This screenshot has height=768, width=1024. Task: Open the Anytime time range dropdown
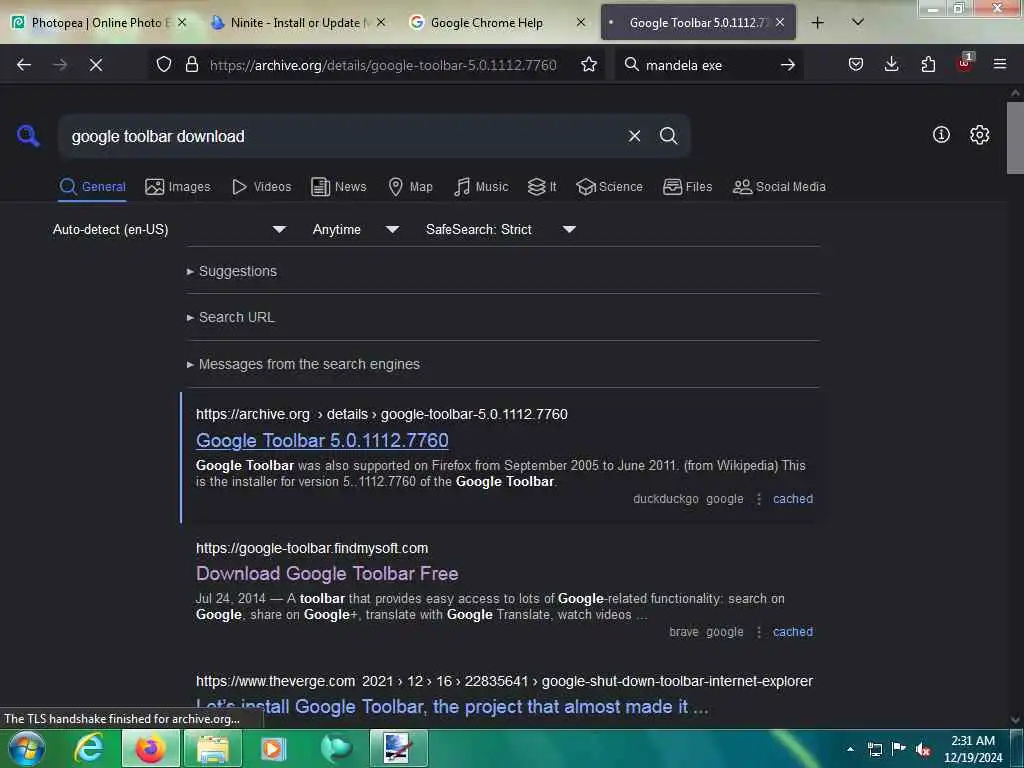coord(355,229)
